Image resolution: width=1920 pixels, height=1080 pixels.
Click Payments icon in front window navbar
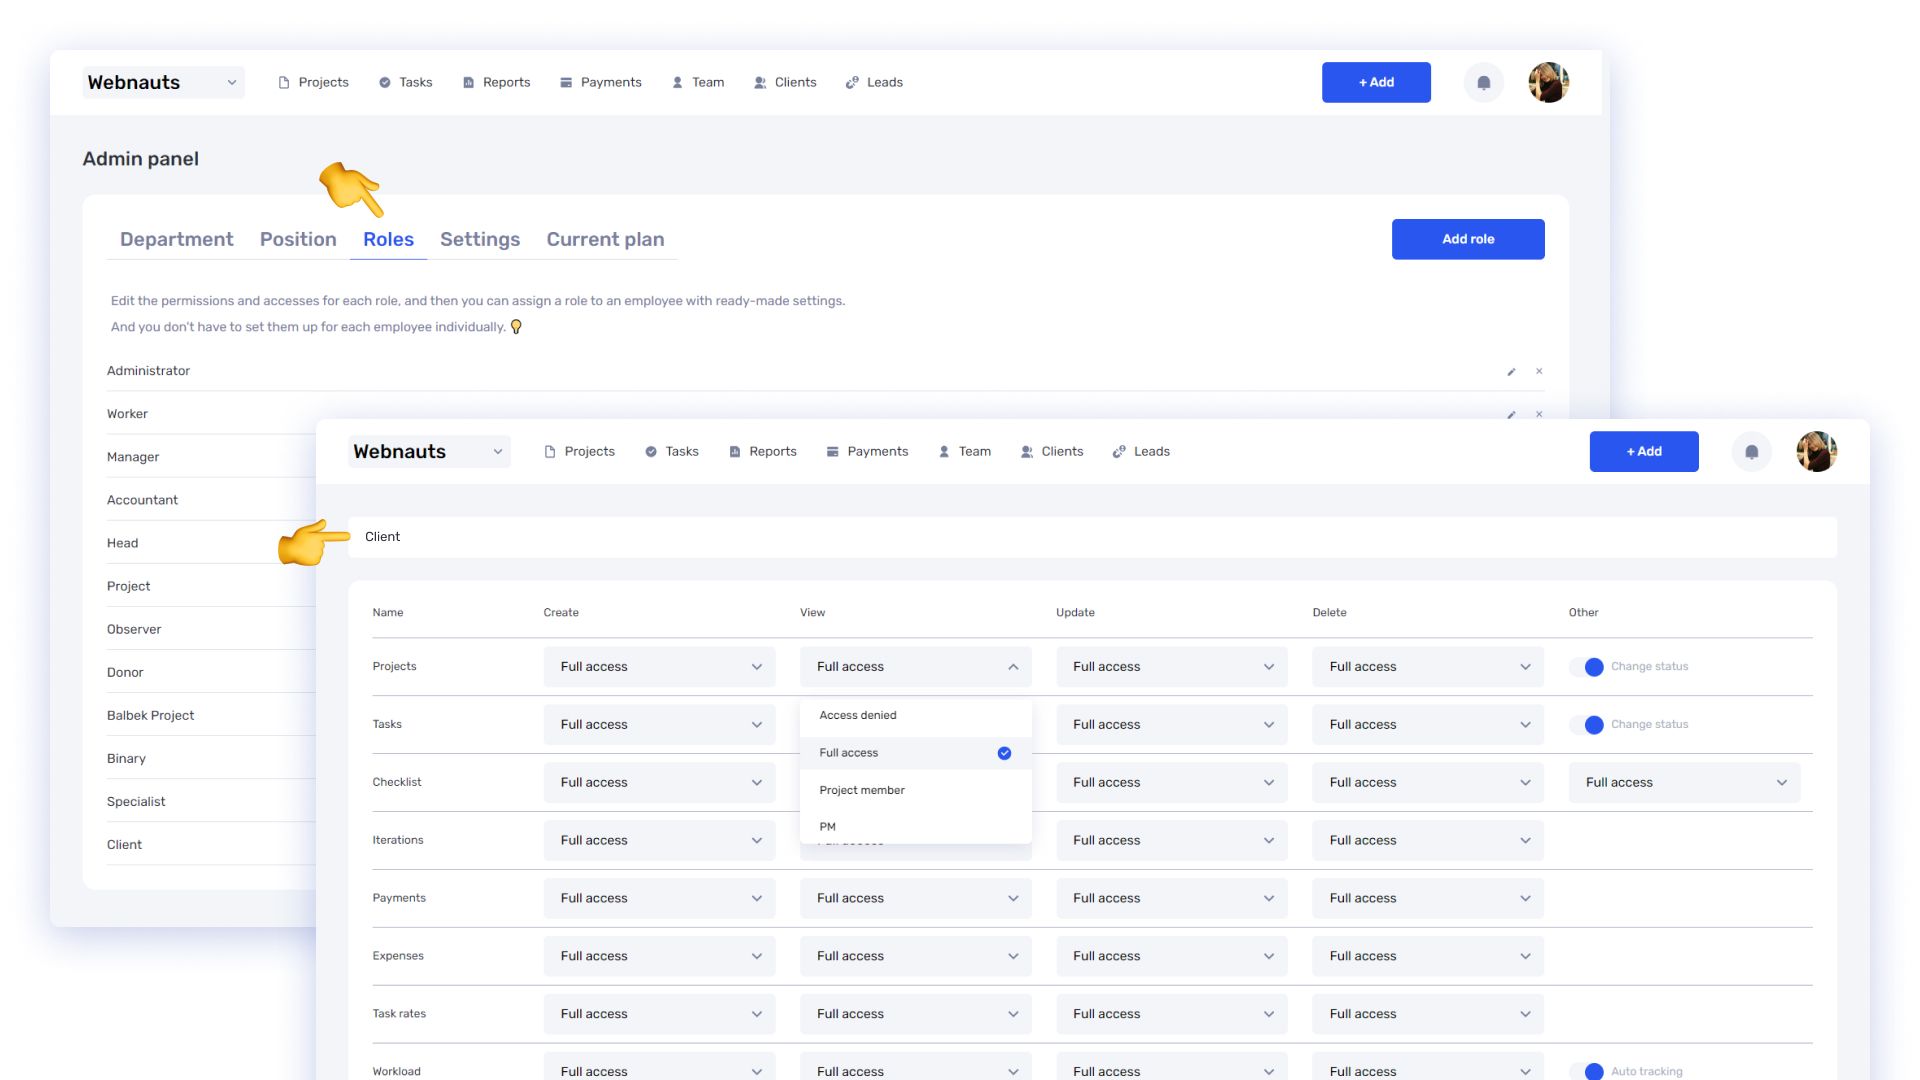tap(832, 452)
